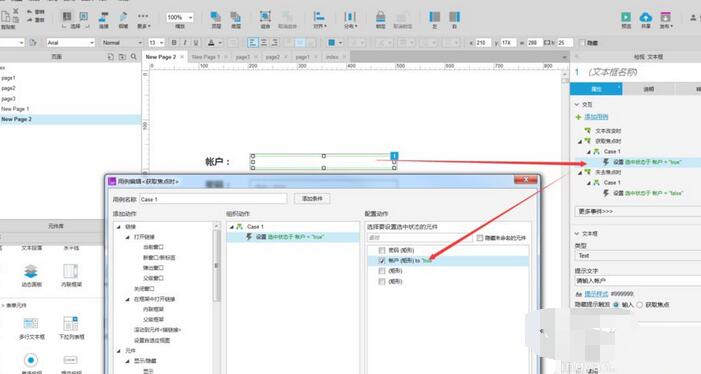Bring widget to front icon
701x374 pixels.
click(216, 17)
